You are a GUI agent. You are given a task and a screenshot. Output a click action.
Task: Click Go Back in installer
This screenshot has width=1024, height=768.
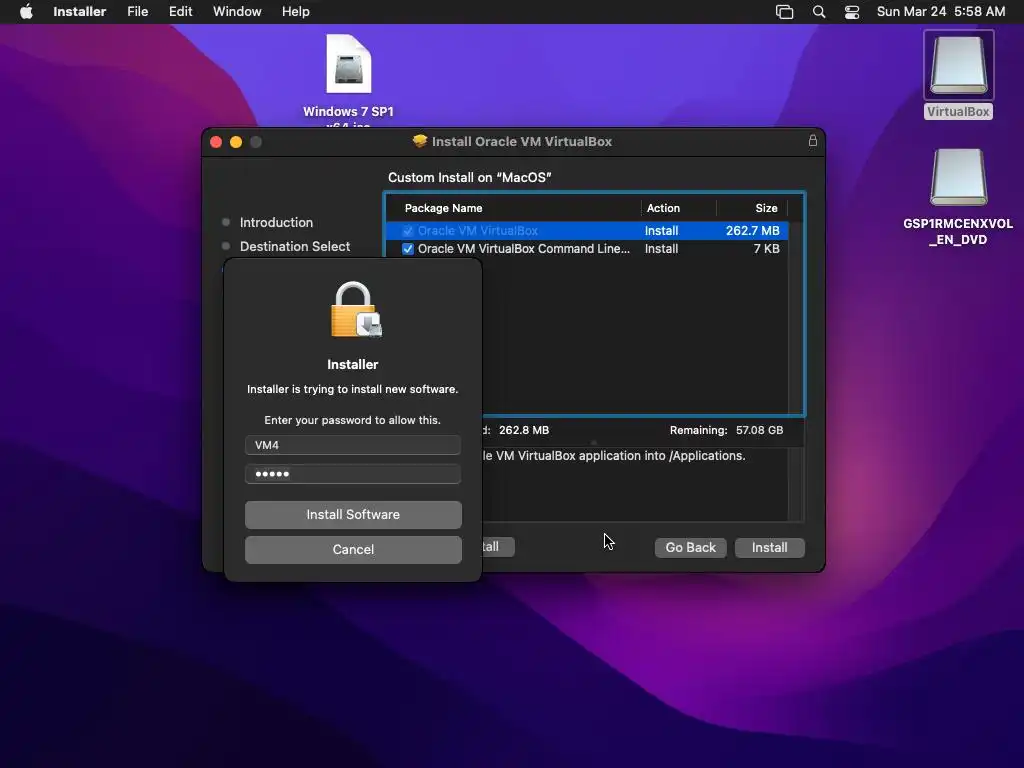tap(690, 547)
